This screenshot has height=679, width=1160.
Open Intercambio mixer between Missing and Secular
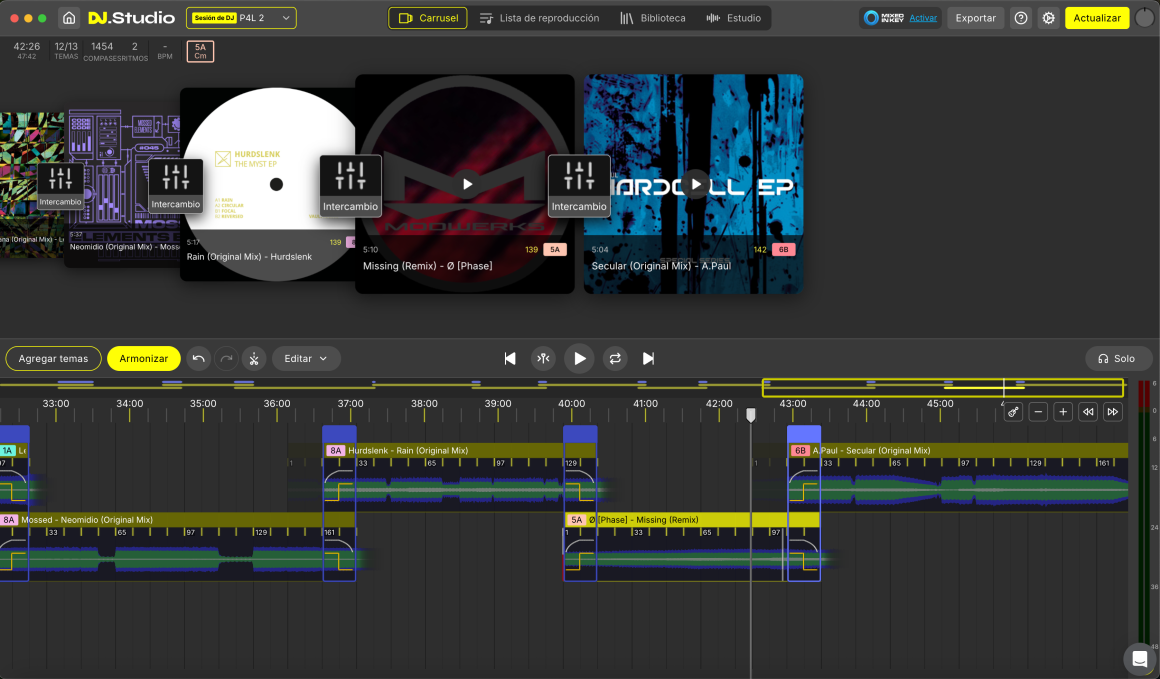click(579, 185)
